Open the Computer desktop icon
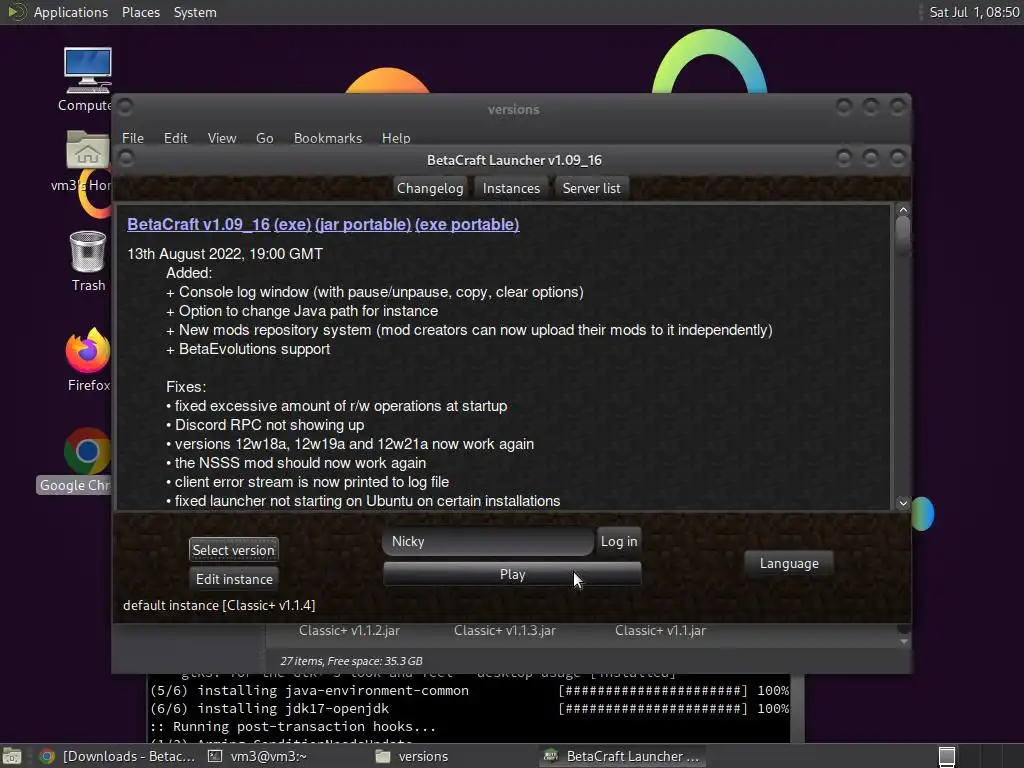Screen dimensions: 1024x768 87,80
